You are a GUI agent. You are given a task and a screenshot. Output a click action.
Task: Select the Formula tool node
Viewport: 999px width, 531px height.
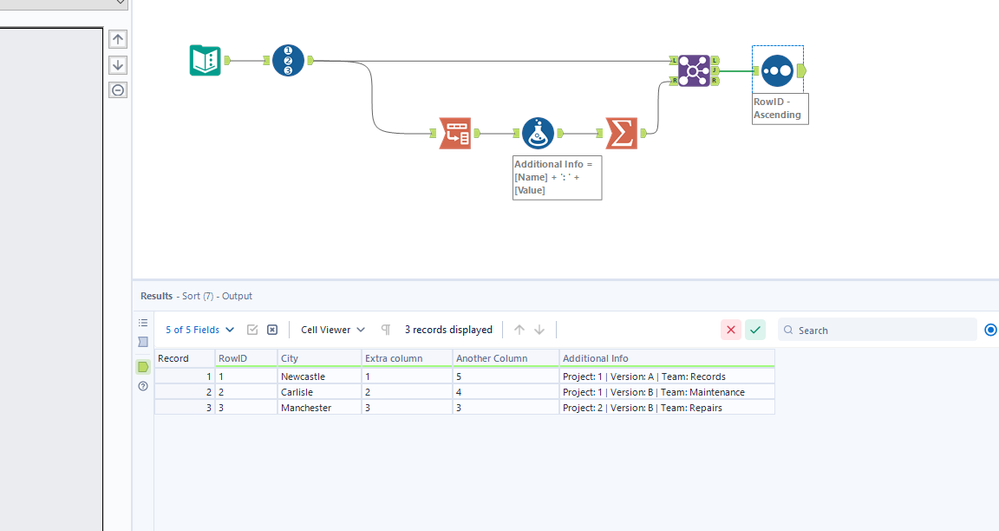[x=538, y=133]
